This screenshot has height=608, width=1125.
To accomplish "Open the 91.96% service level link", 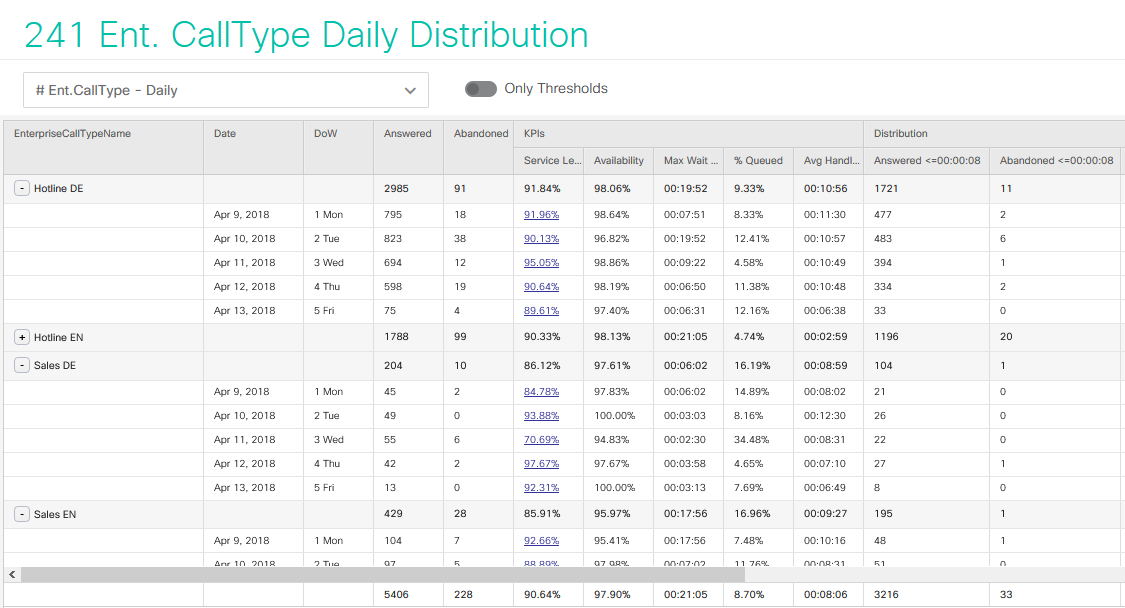I will pos(542,215).
